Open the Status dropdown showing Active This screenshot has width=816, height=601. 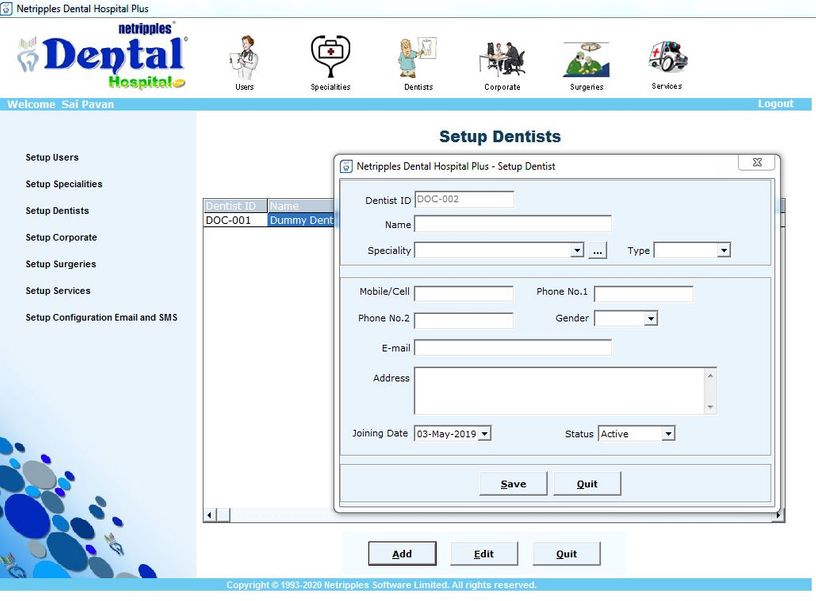point(668,433)
